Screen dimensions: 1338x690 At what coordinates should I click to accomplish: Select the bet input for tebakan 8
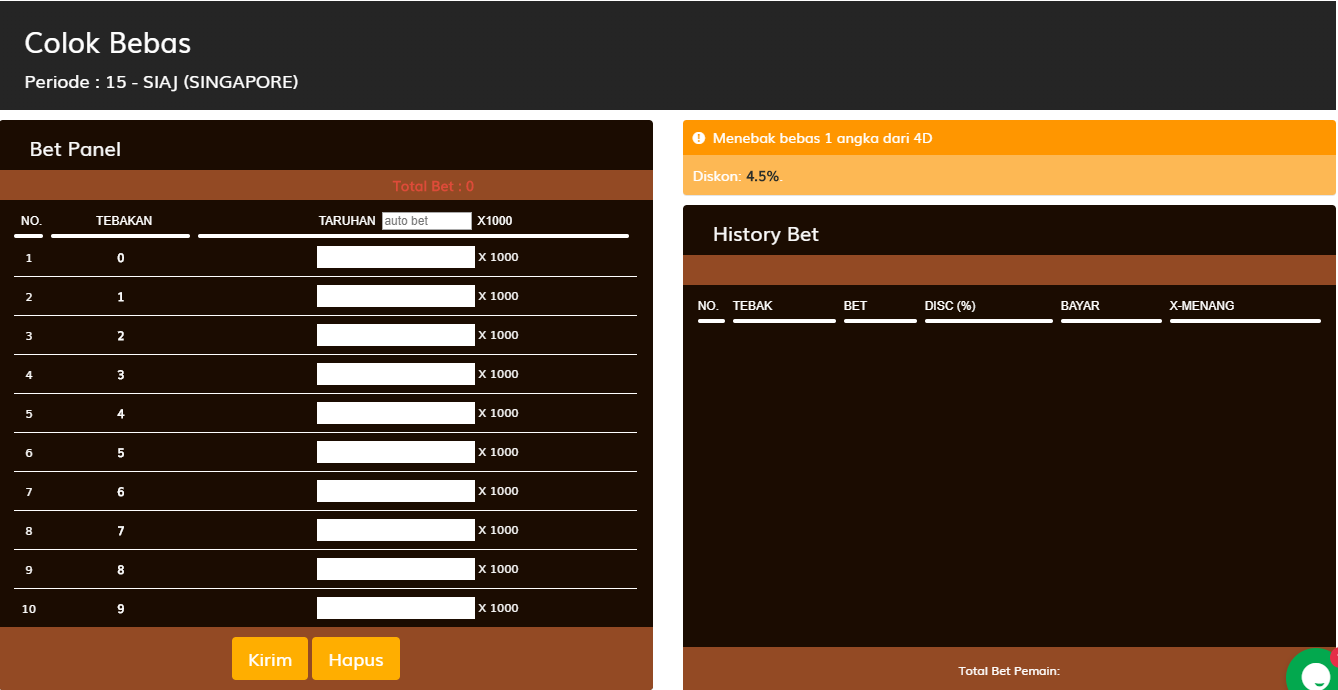pyautogui.click(x=396, y=569)
